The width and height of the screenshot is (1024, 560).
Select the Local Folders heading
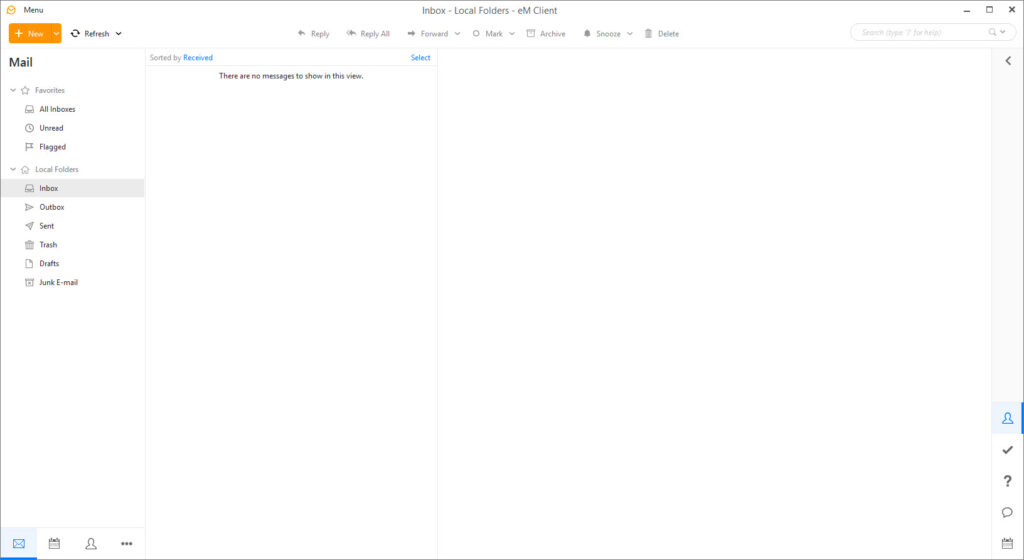click(50, 169)
